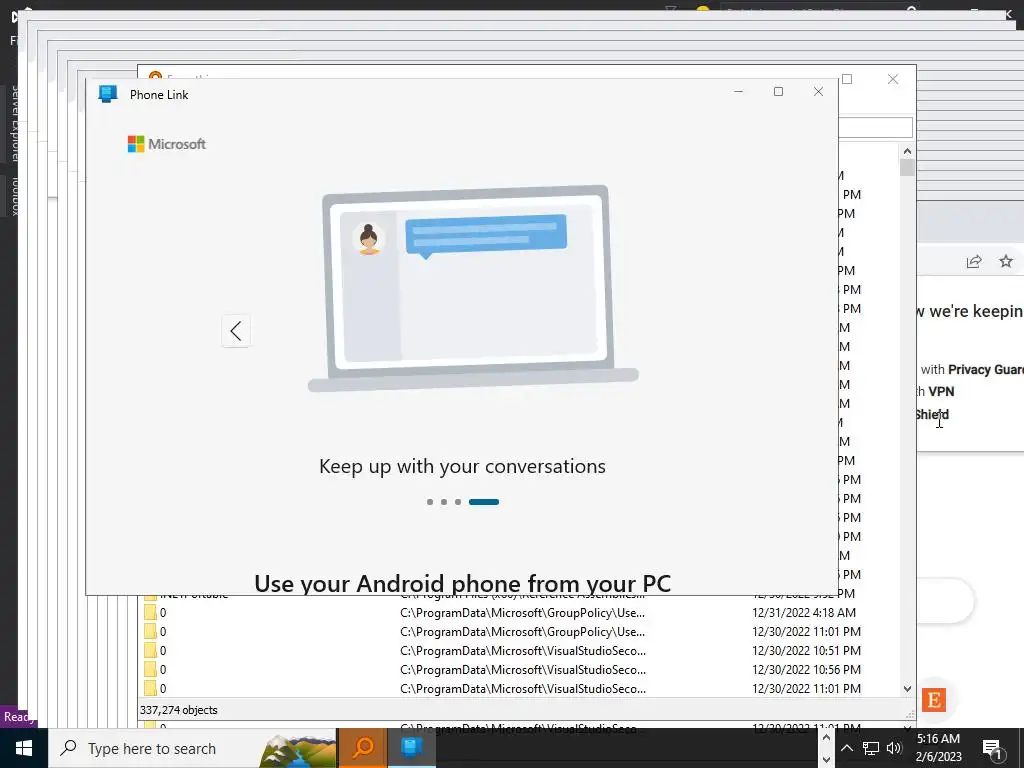Open the volume control tray icon
This screenshot has width=1024, height=768.
click(894, 748)
